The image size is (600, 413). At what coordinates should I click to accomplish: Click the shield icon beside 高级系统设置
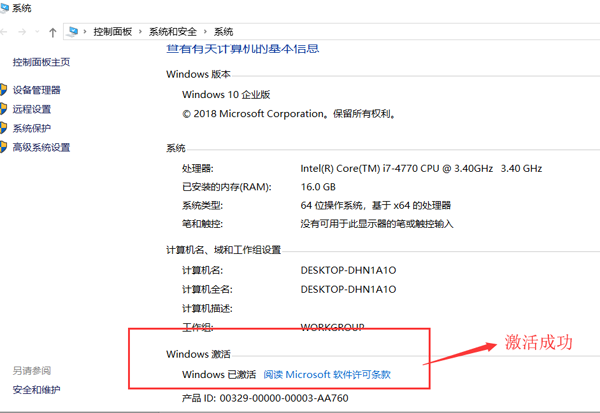(x=3, y=147)
